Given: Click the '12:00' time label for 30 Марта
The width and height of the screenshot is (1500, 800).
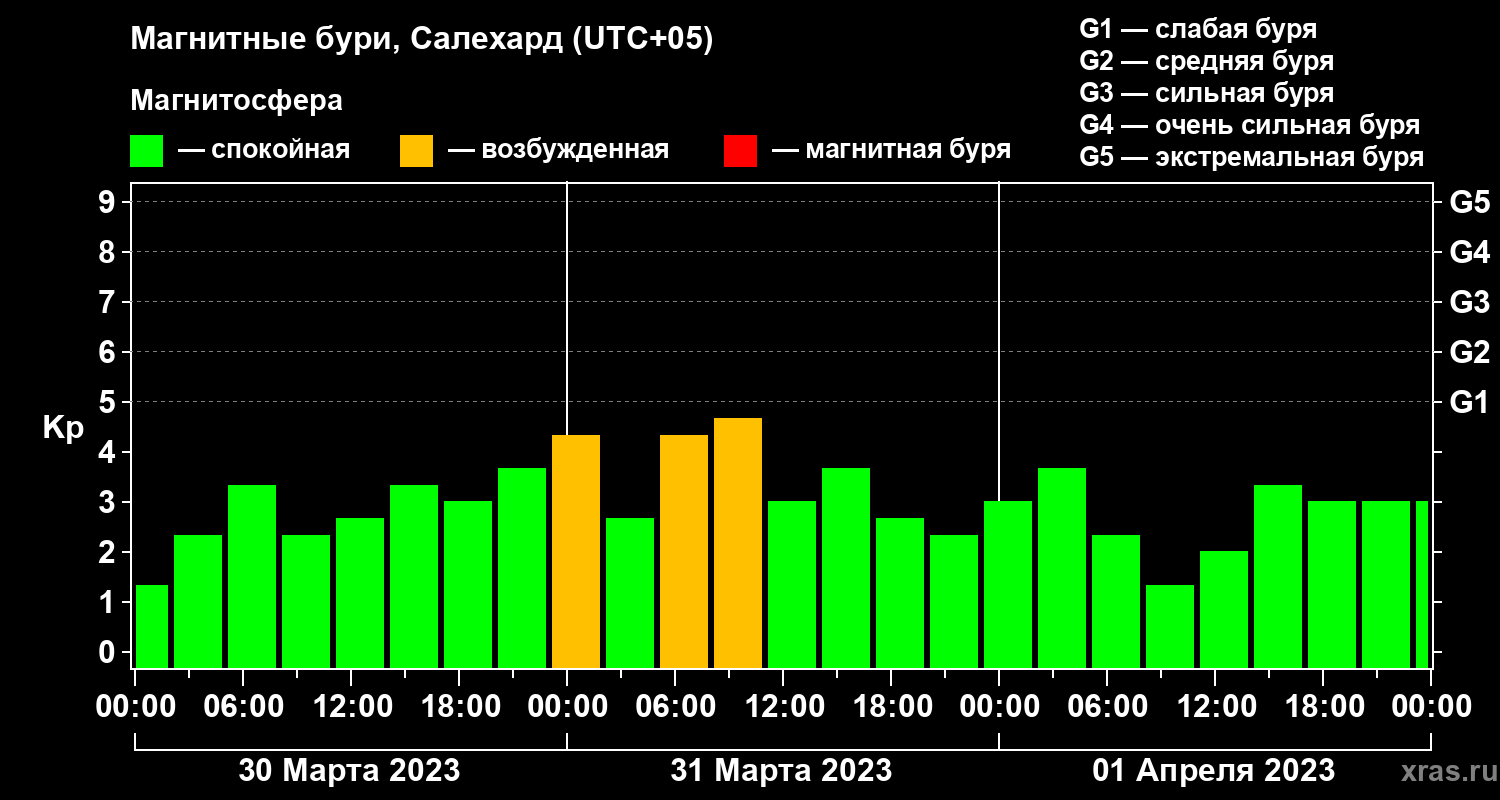Looking at the screenshot, I should 351,706.
